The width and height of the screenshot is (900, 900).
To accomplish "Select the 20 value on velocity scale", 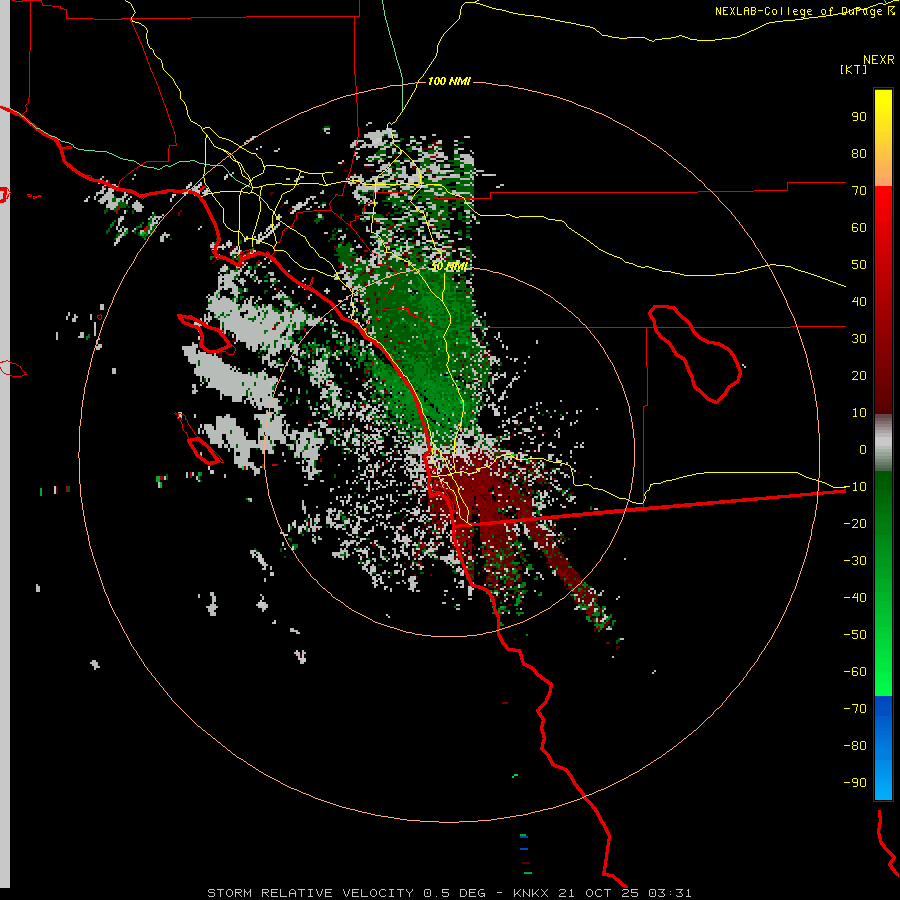I will [x=859, y=375].
